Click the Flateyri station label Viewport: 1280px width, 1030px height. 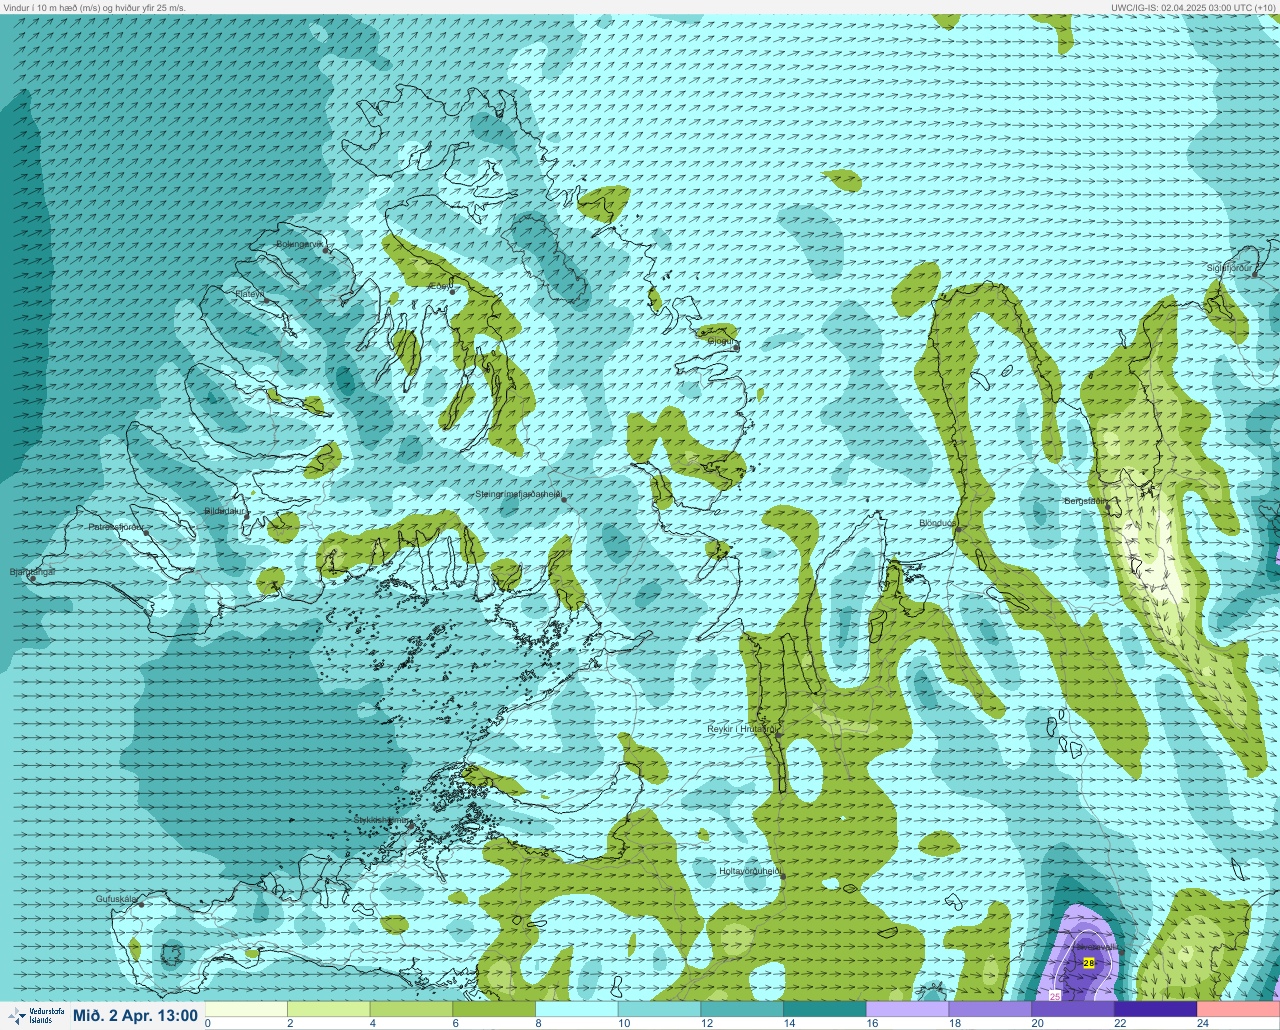[x=248, y=294]
